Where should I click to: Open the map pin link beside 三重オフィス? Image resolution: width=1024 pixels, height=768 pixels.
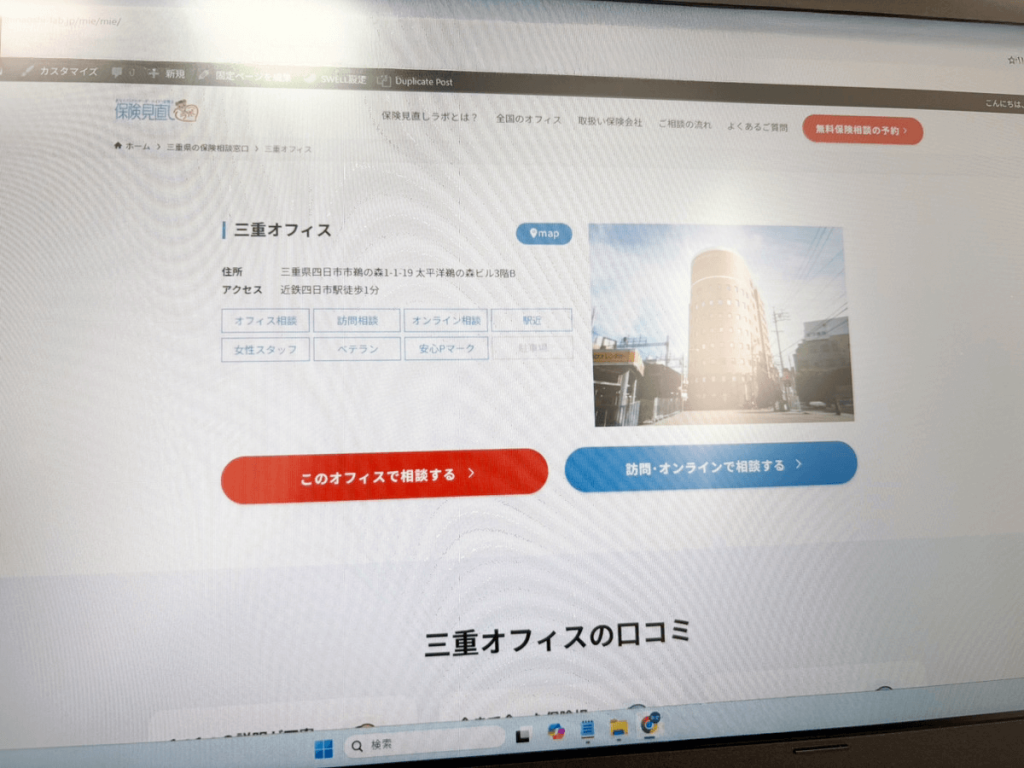(x=543, y=233)
